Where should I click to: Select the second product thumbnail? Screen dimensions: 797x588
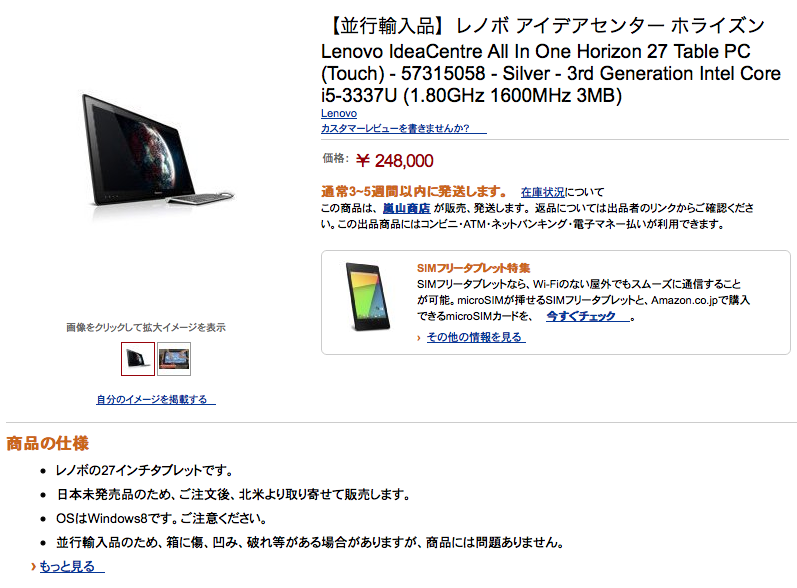pos(174,359)
